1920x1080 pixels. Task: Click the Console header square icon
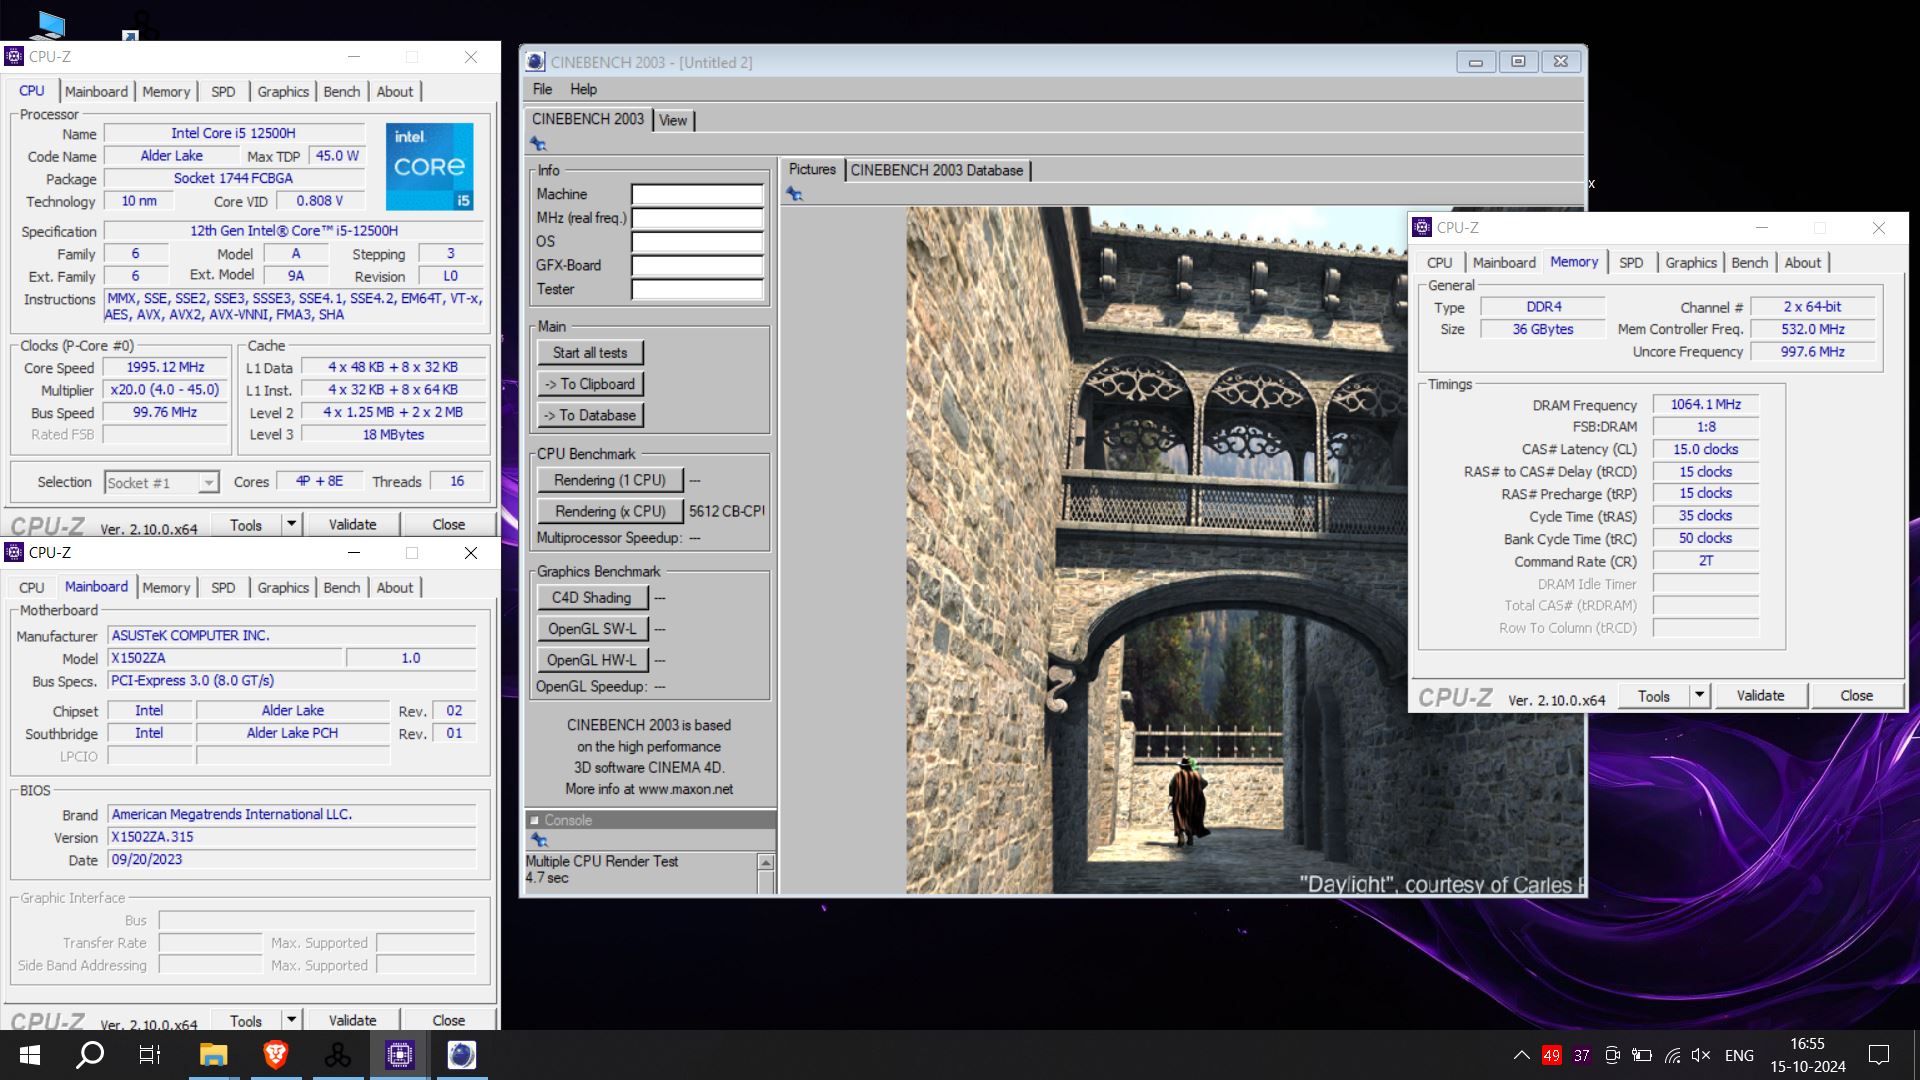point(534,820)
